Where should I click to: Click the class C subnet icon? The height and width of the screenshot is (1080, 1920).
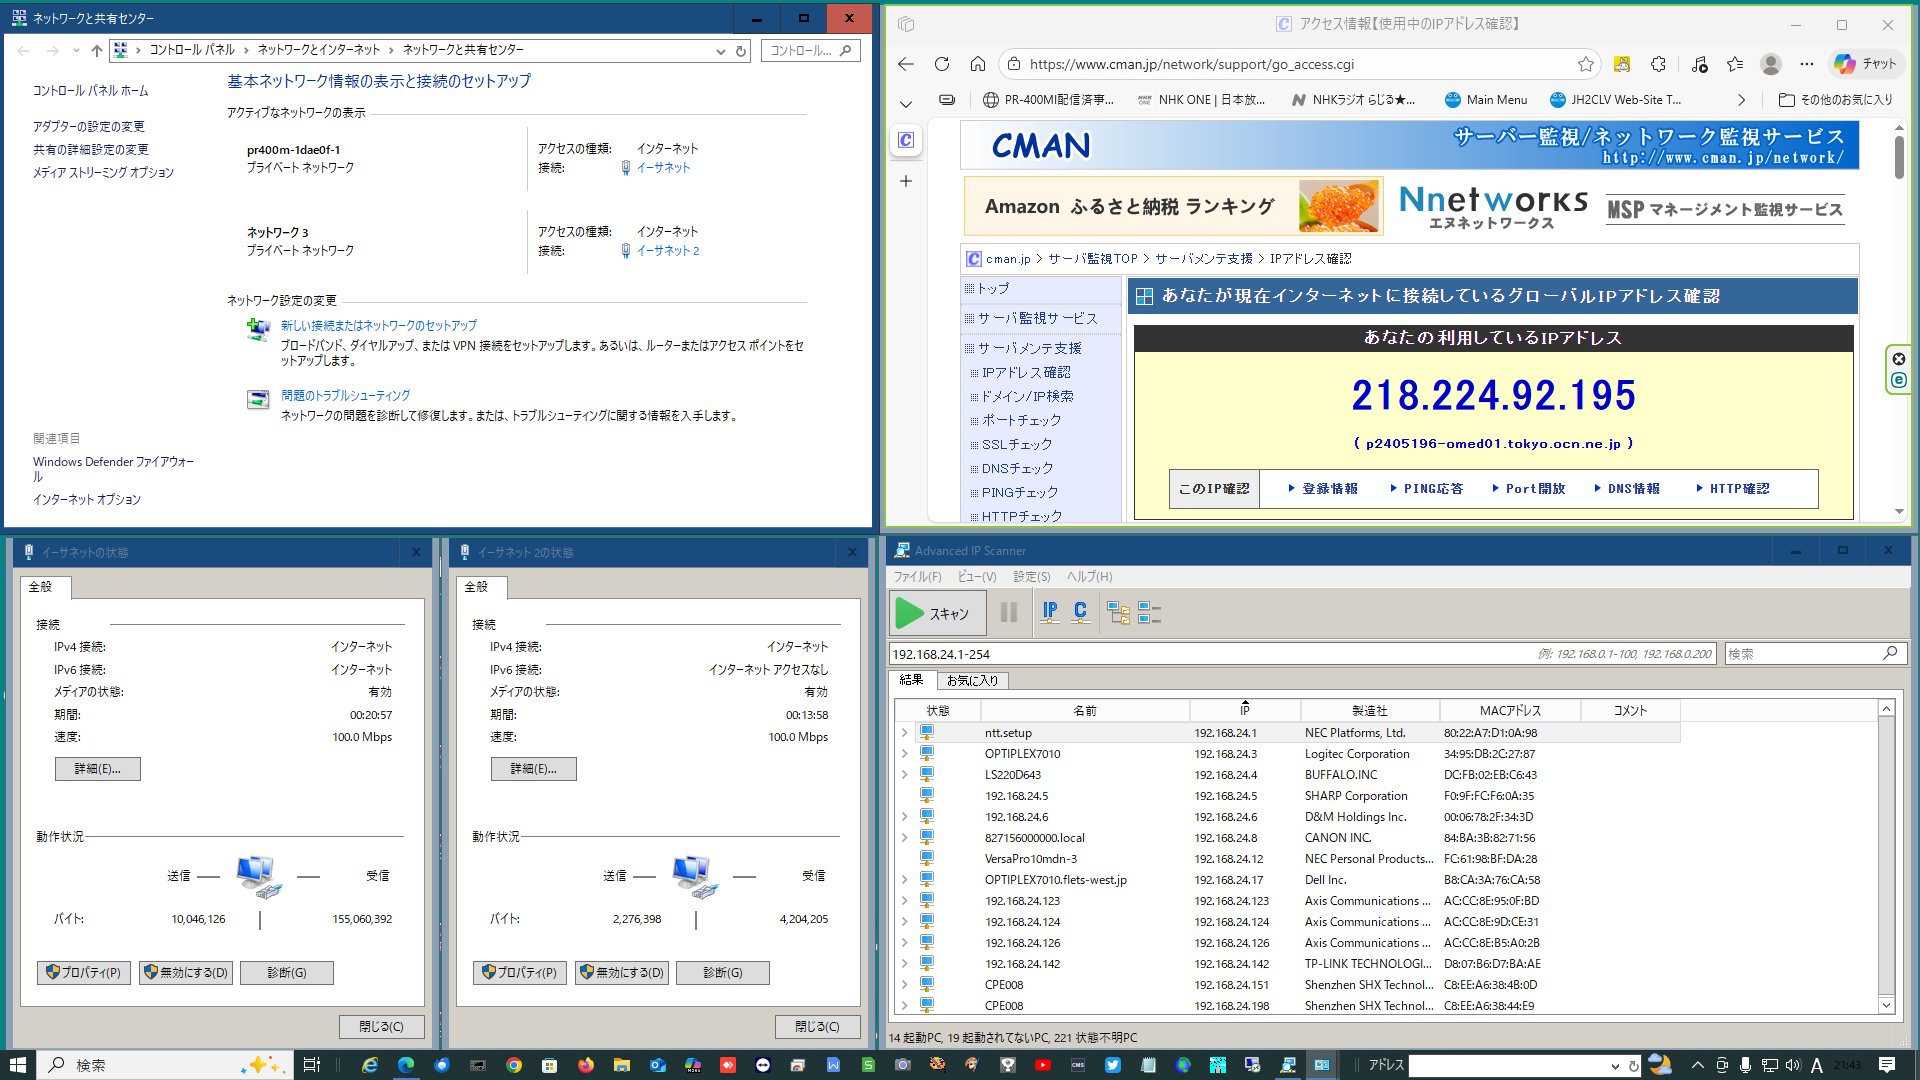coord(1080,612)
